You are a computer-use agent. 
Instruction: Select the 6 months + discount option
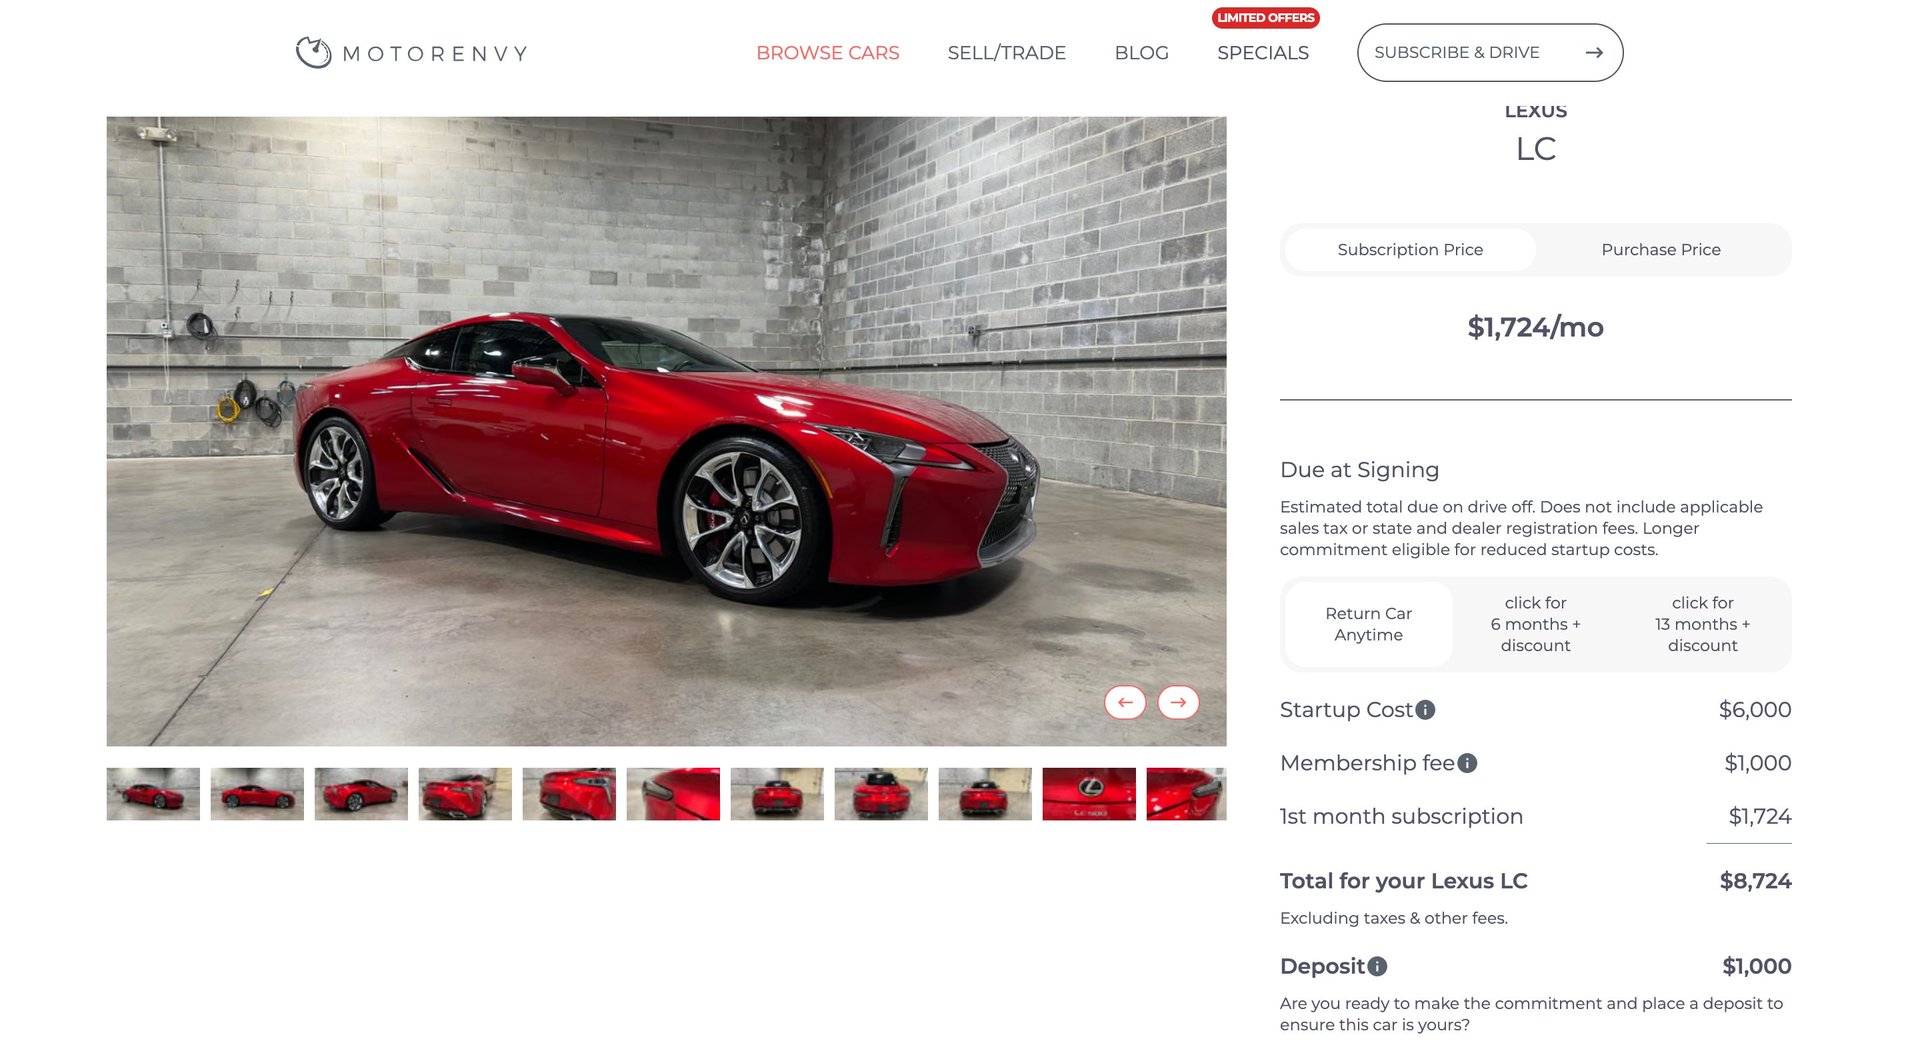coord(1535,624)
